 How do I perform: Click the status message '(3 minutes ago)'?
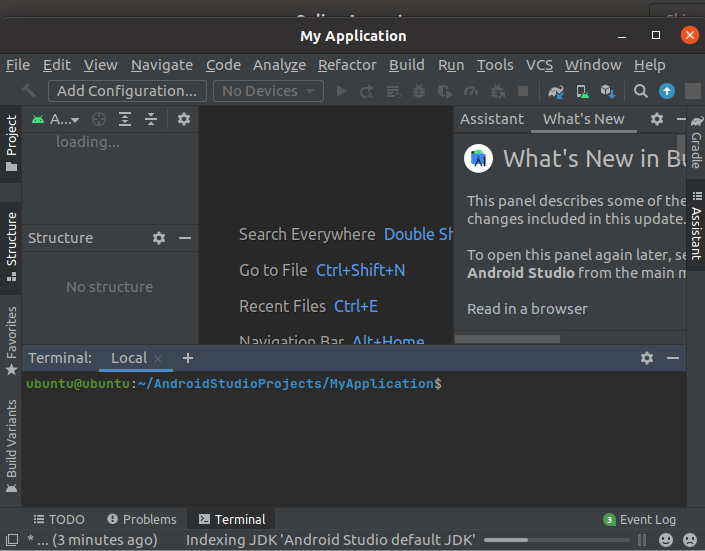[105, 540]
